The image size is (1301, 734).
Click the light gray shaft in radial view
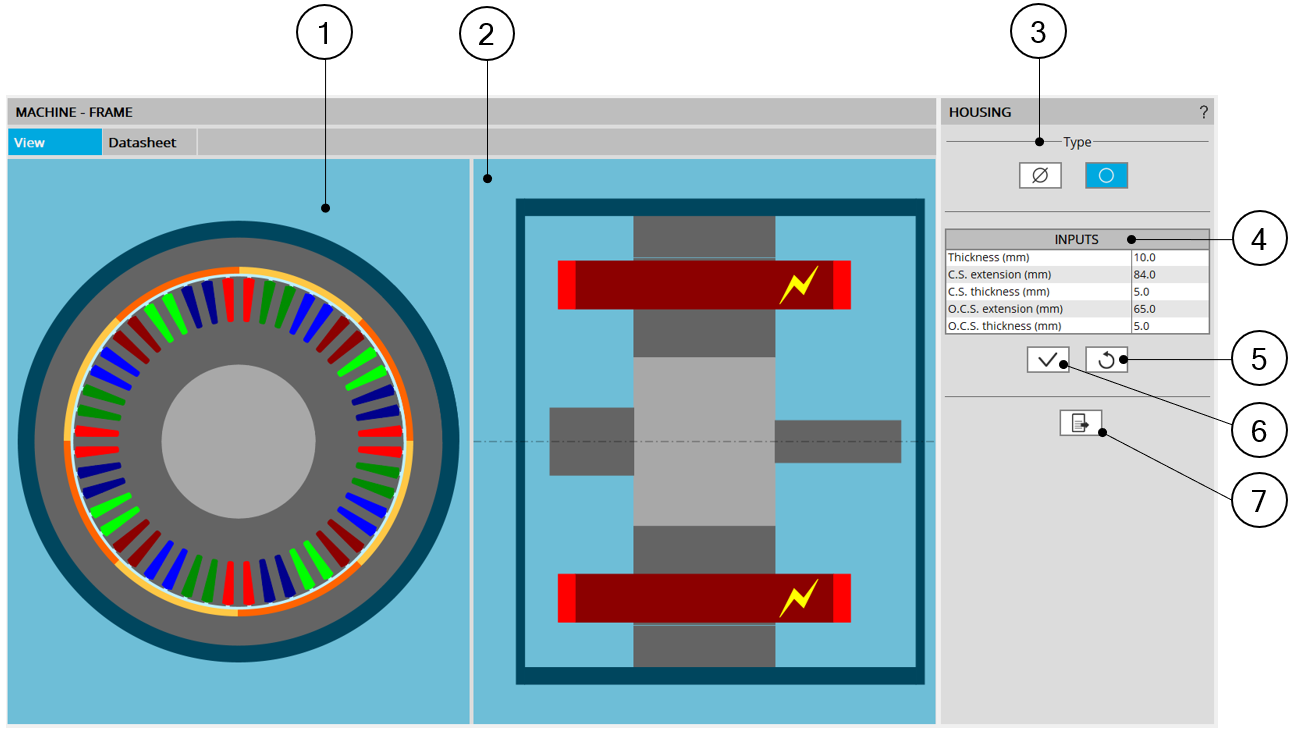[238, 441]
